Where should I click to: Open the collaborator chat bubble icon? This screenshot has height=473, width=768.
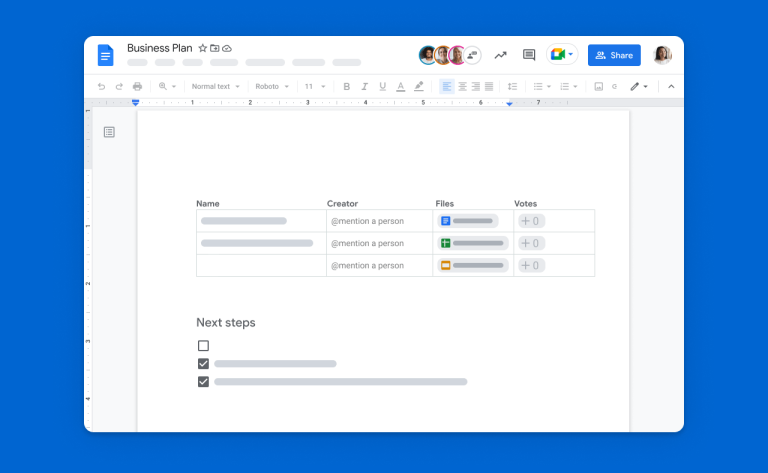[472, 55]
